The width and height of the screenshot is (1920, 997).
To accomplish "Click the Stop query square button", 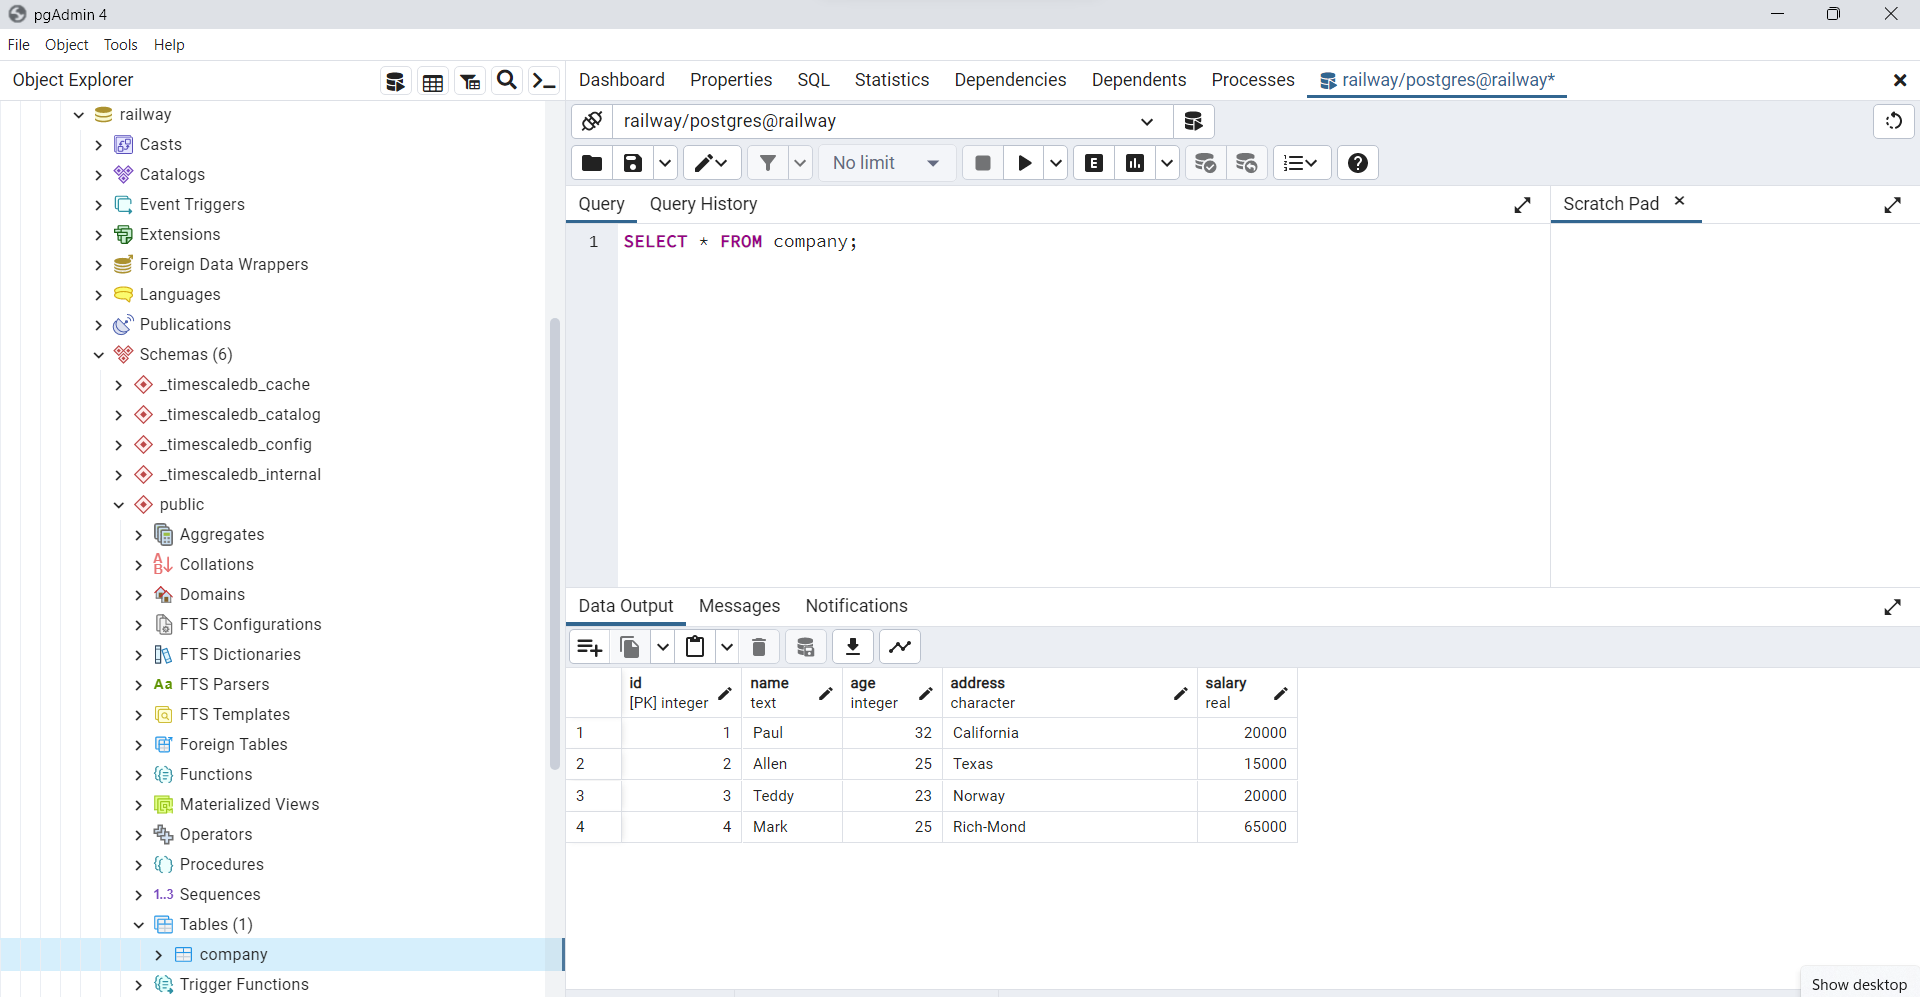I will 983,163.
